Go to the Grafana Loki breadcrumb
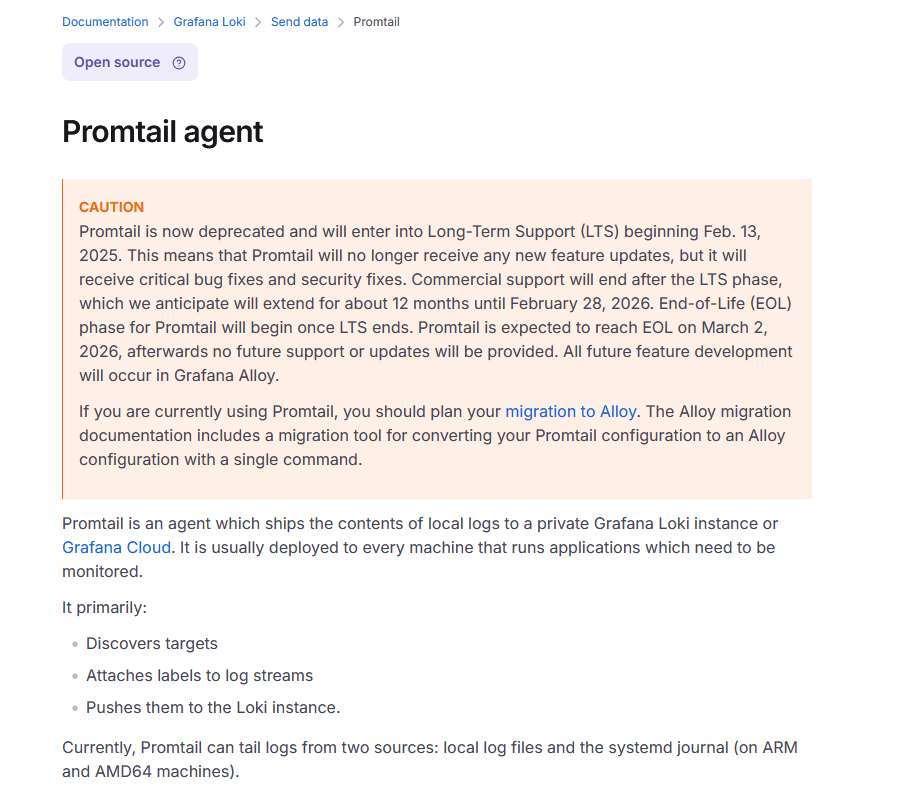The image size is (920, 790). pos(209,22)
